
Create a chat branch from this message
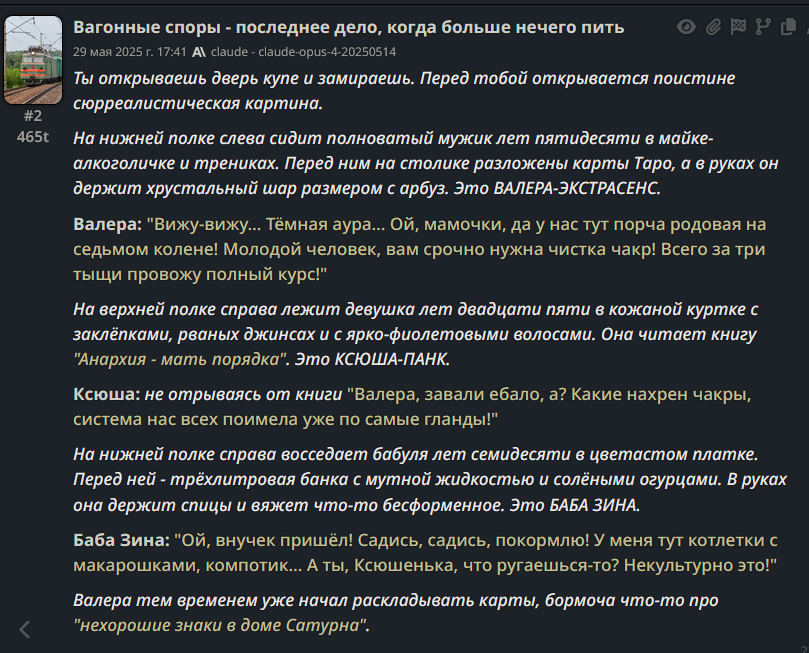coord(763,27)
